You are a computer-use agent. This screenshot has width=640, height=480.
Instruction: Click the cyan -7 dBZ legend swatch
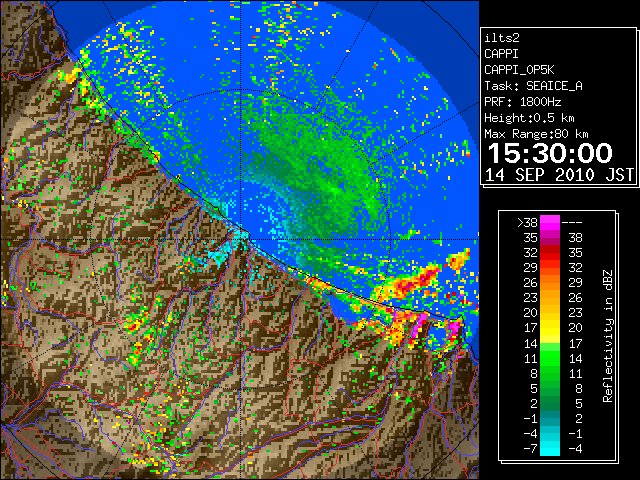550,448
